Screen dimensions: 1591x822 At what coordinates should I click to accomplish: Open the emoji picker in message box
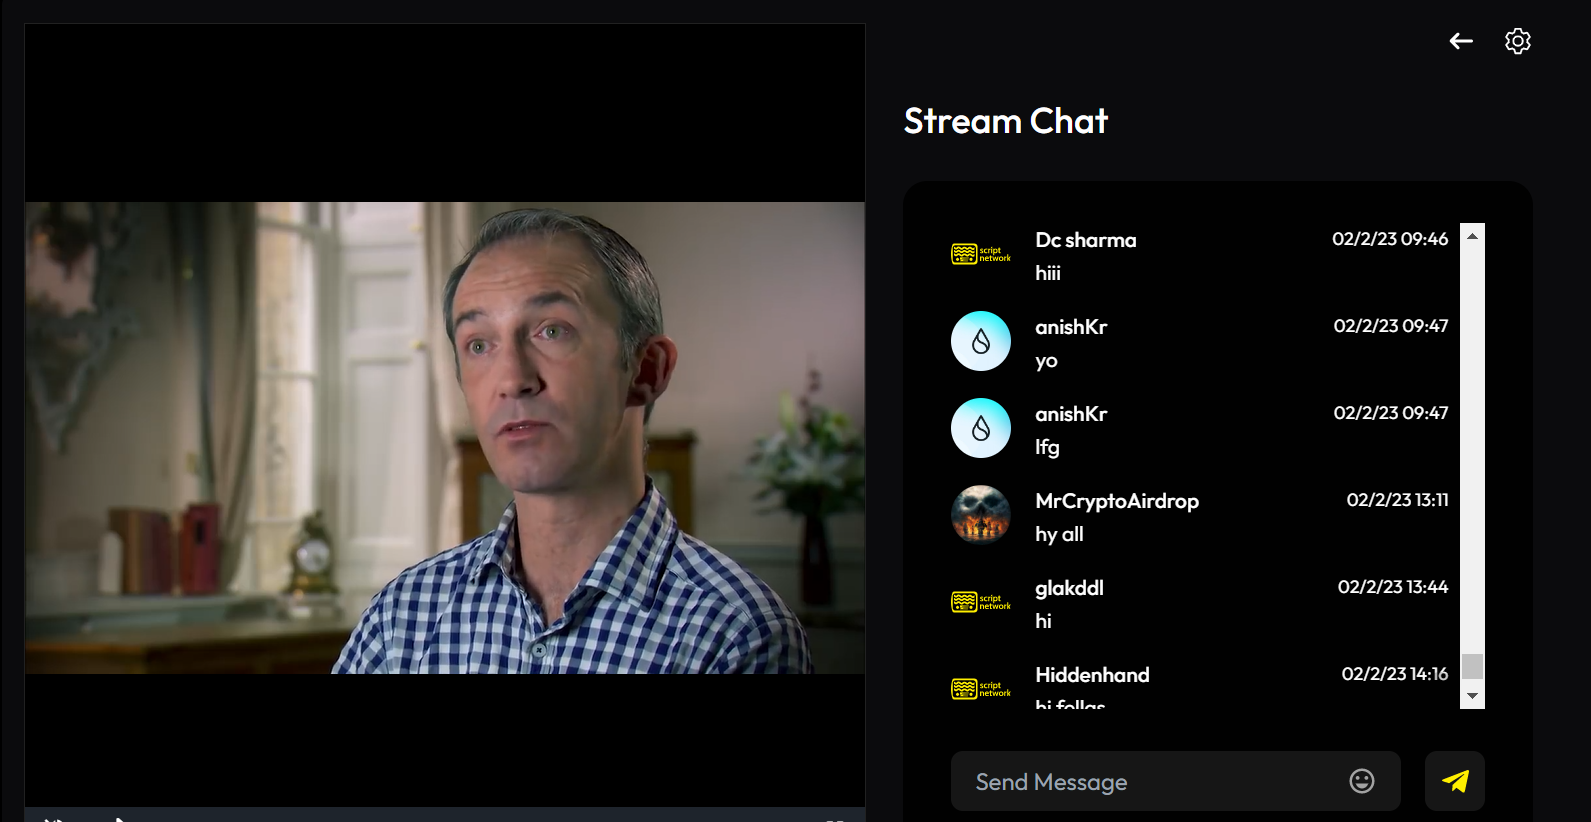coord(1362,781)
